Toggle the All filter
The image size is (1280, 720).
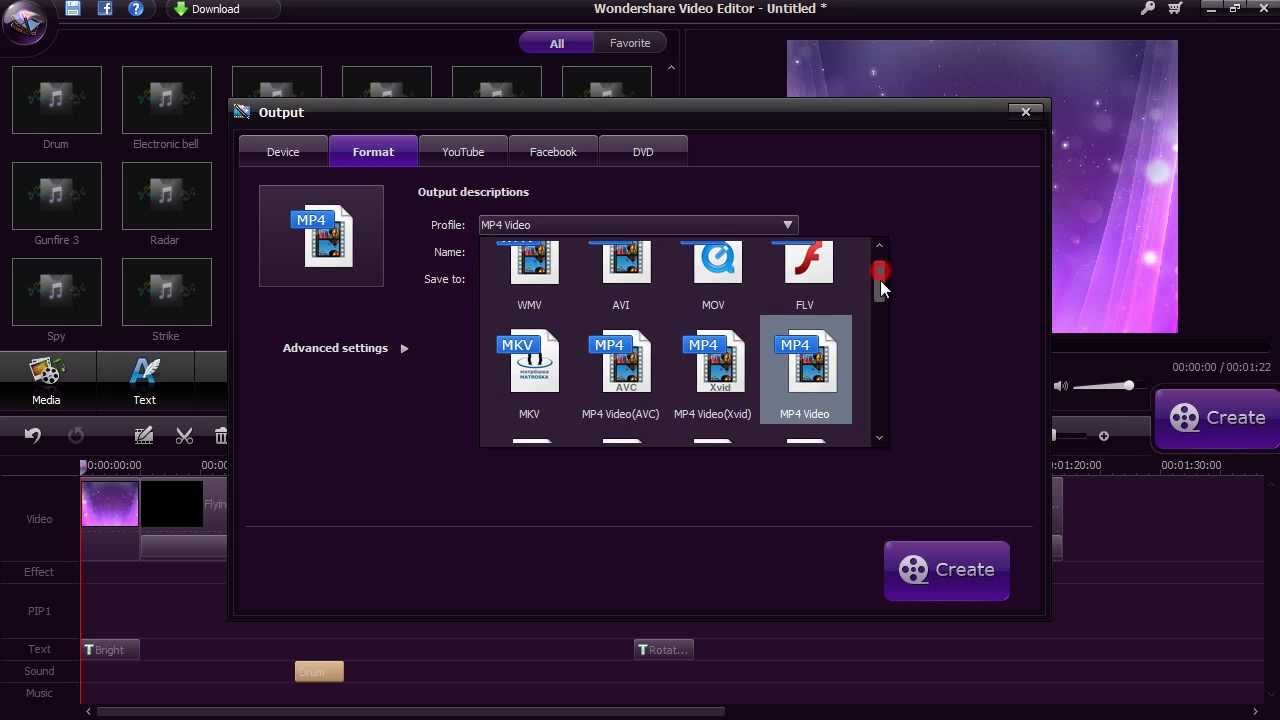coord(557,43)
